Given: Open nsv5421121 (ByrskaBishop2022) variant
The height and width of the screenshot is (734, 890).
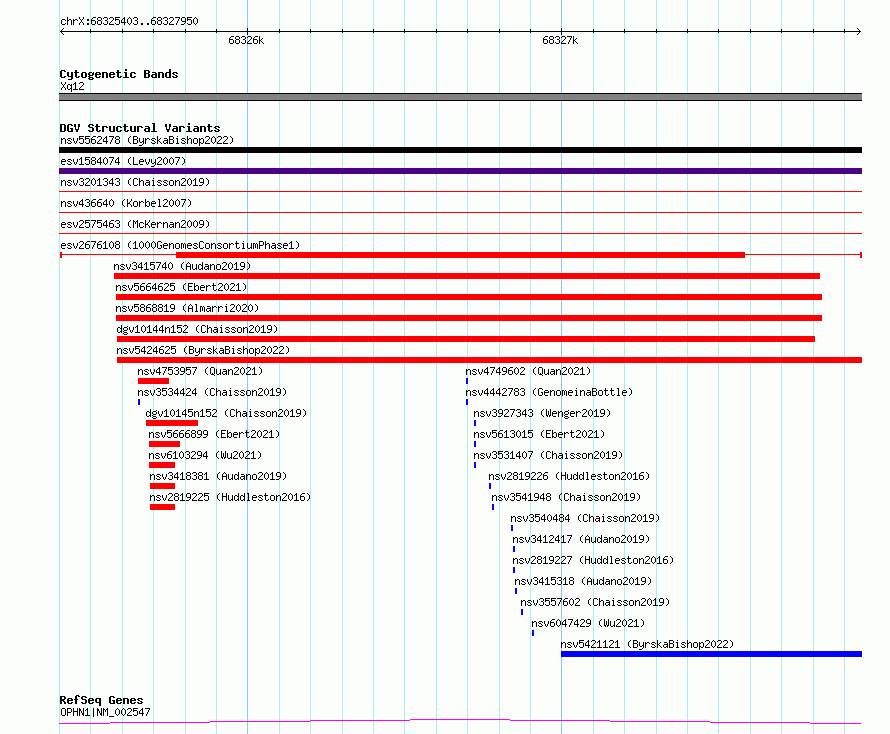Looking at the screenshot, I should point(648,644).
